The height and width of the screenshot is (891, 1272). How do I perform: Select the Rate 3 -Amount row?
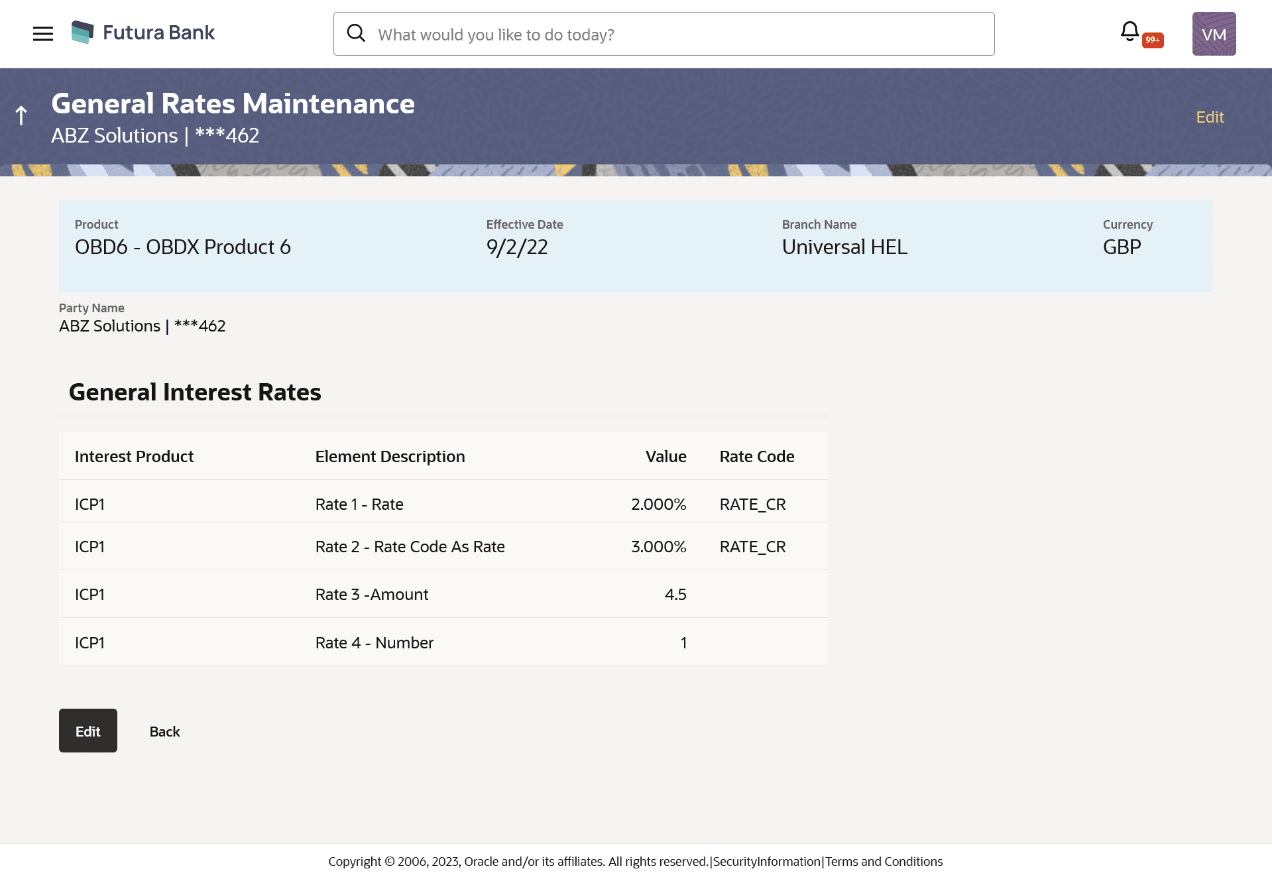click(372, 594)
